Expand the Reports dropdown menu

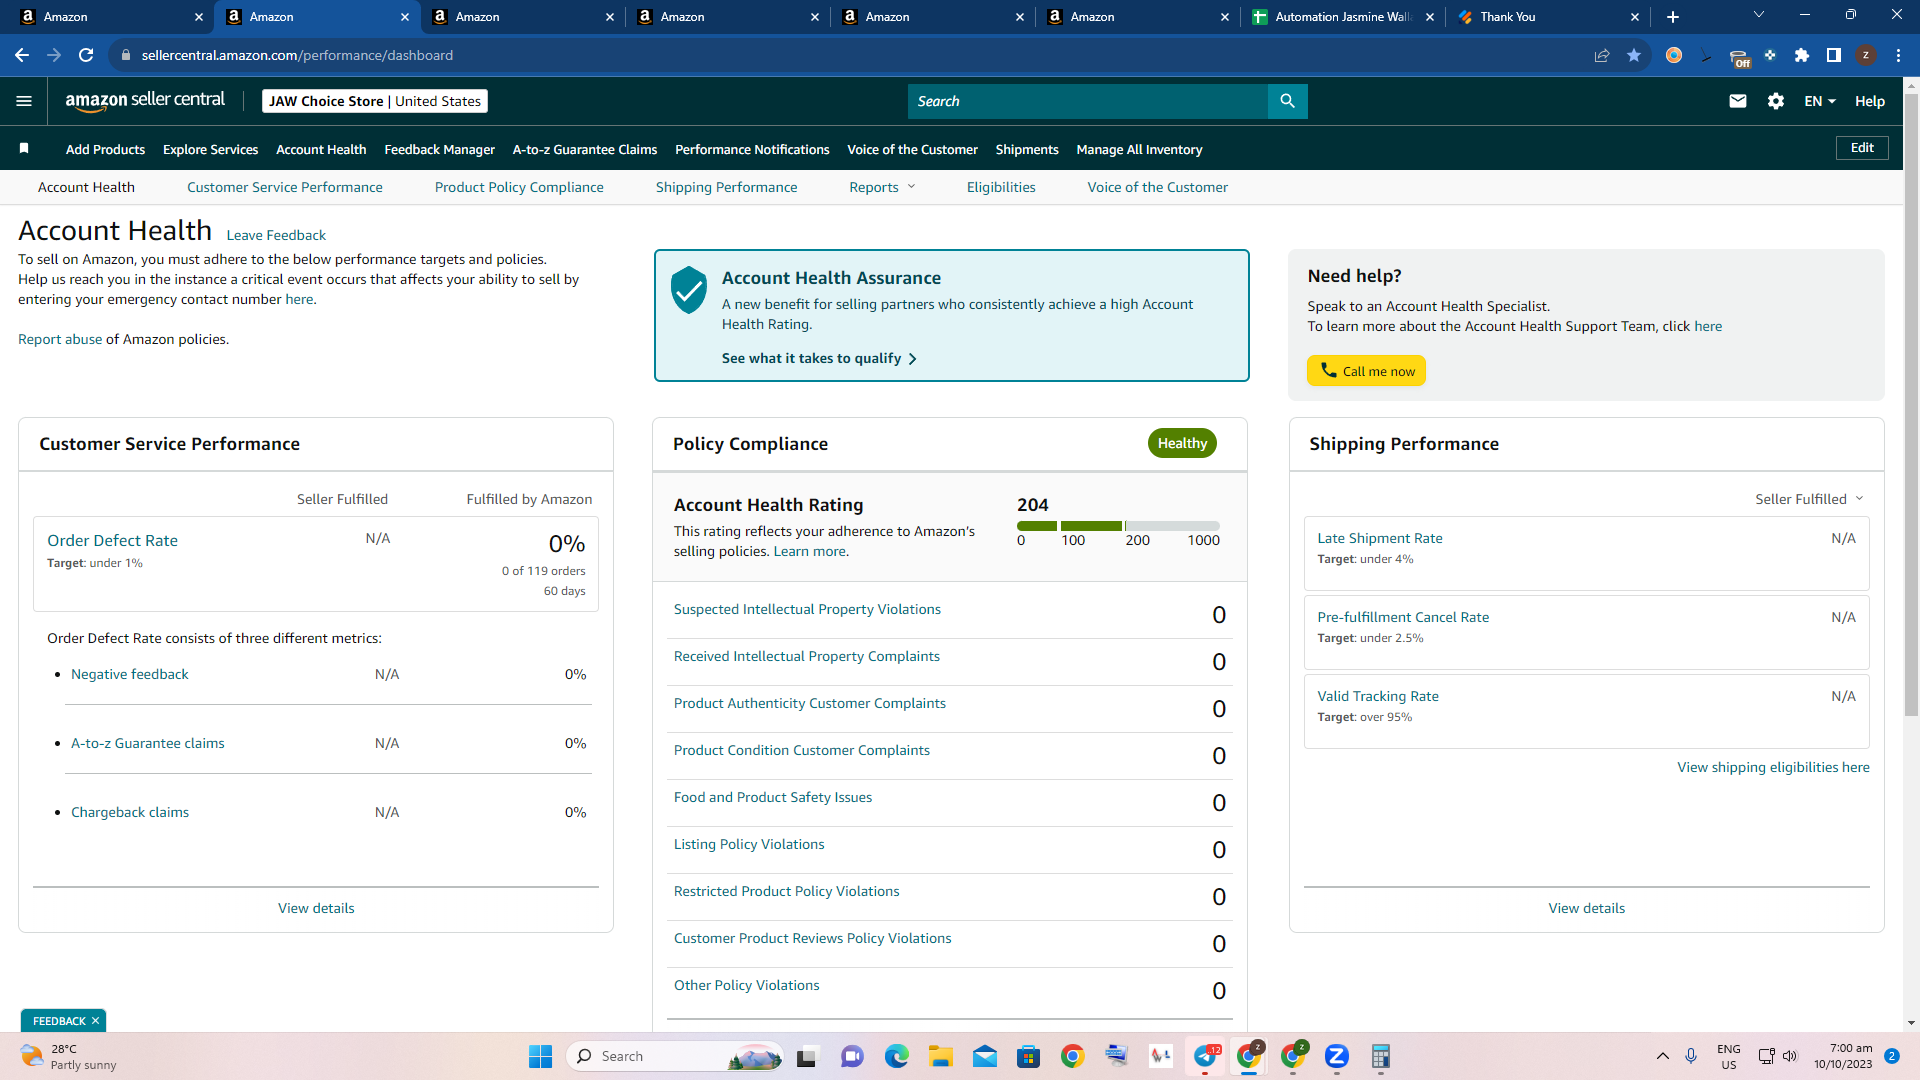tap(882, 187)
